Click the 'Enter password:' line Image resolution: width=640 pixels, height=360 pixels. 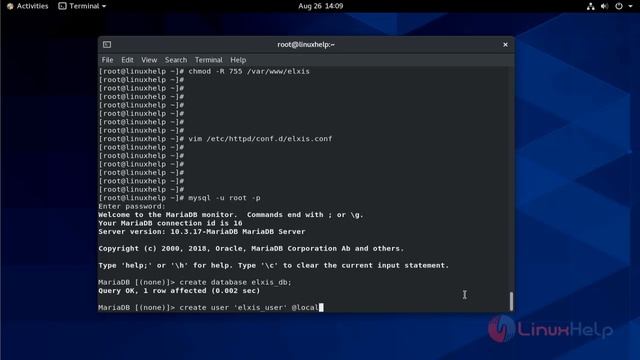[x=132, y=207]
